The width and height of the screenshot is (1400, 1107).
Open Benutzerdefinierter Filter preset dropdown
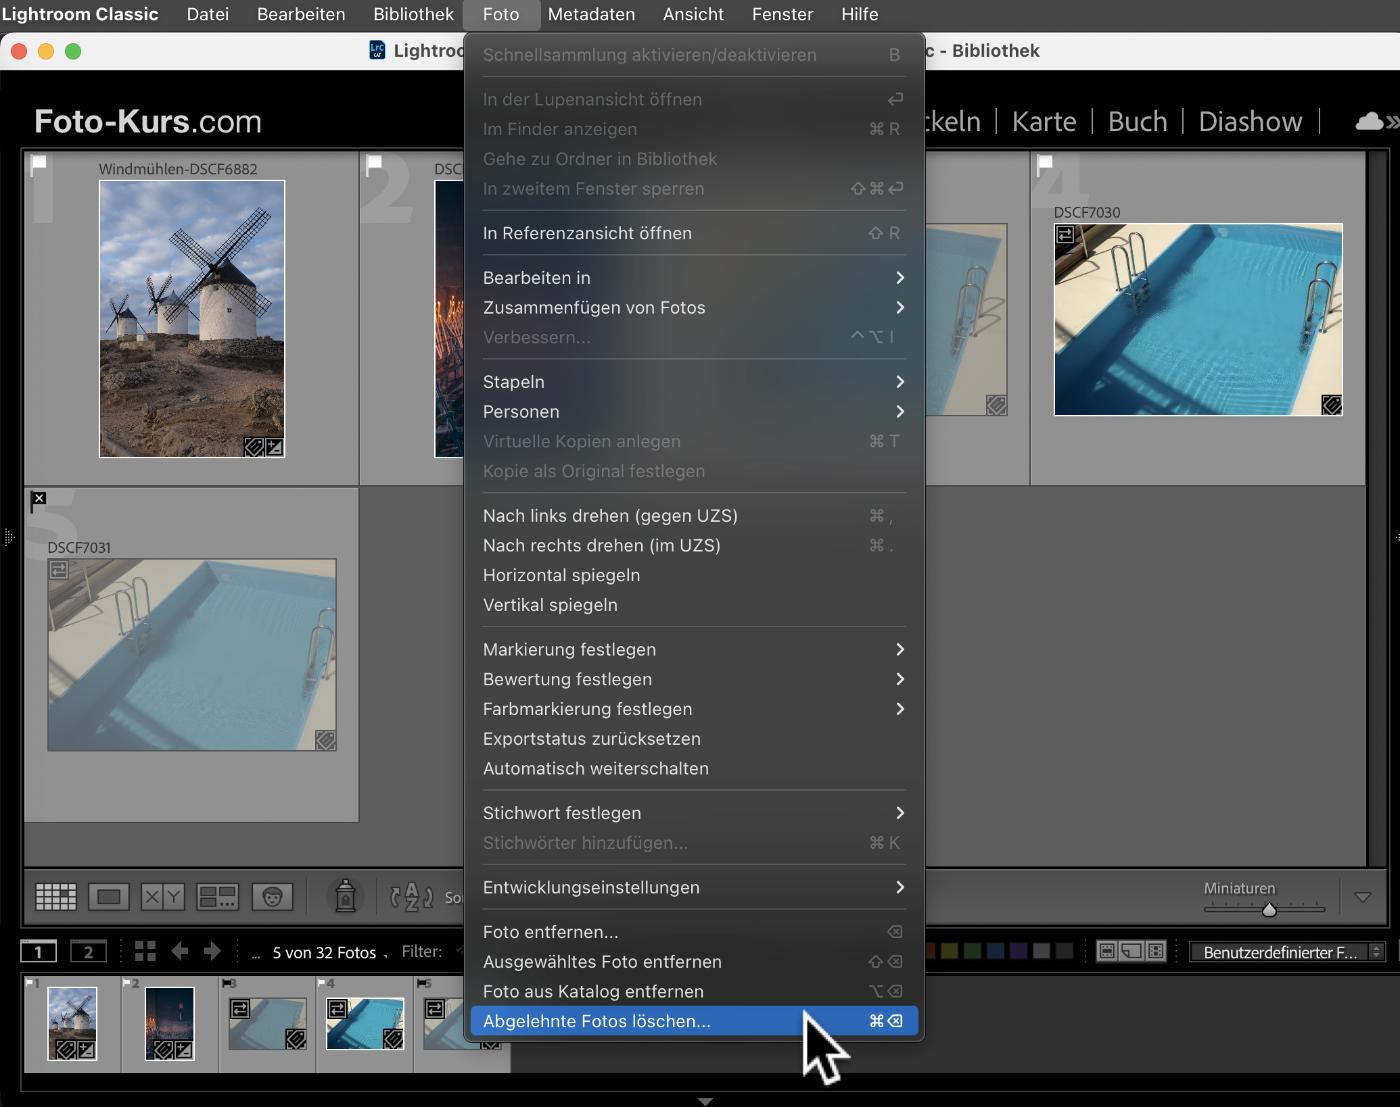[x=1288, y=952]
